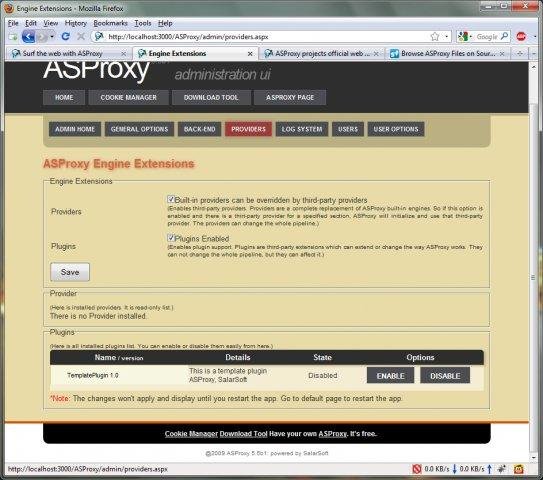
Task: Click the 'Disabled' state cell
Action: click(322, 375)
